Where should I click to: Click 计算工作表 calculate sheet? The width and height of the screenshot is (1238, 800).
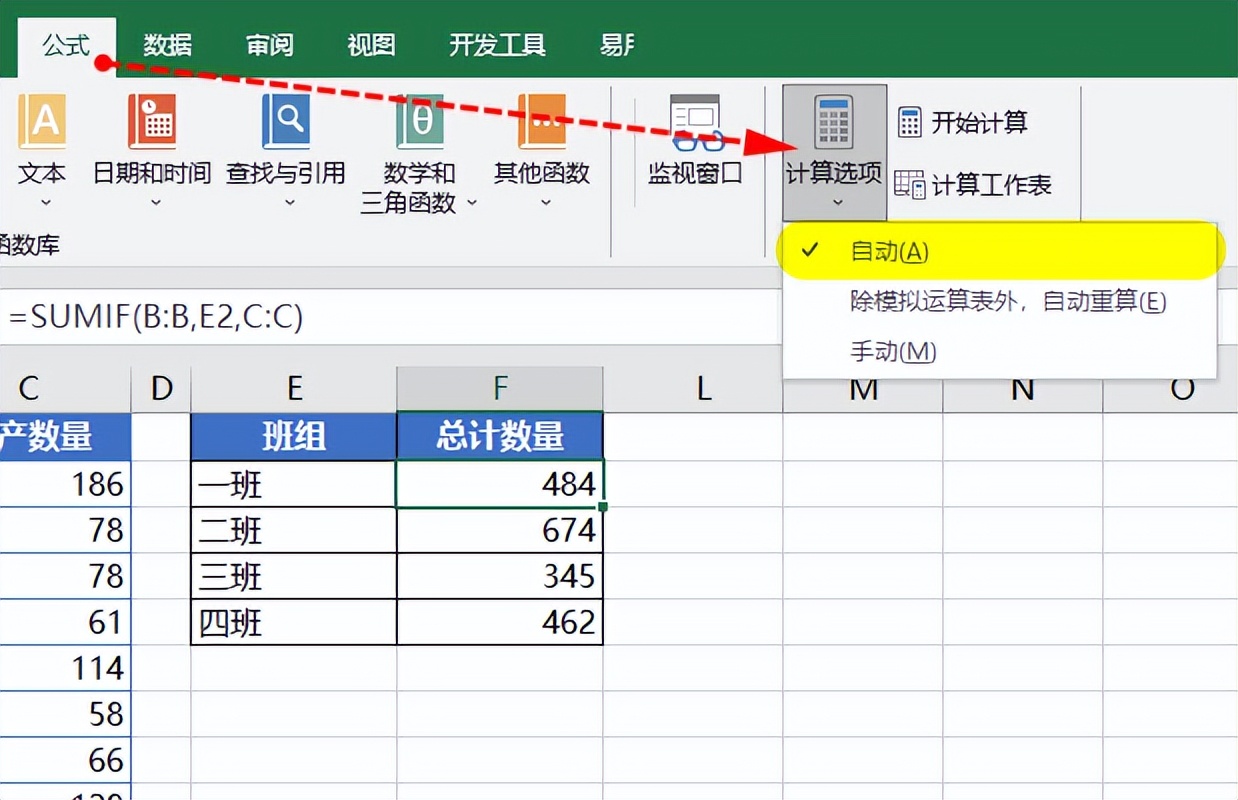coord(973,185)
